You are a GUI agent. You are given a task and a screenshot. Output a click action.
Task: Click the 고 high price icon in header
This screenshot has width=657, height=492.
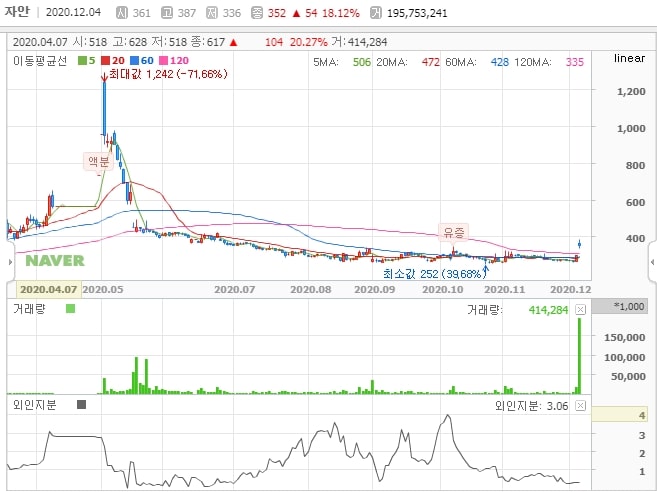(x=167, y=13)
